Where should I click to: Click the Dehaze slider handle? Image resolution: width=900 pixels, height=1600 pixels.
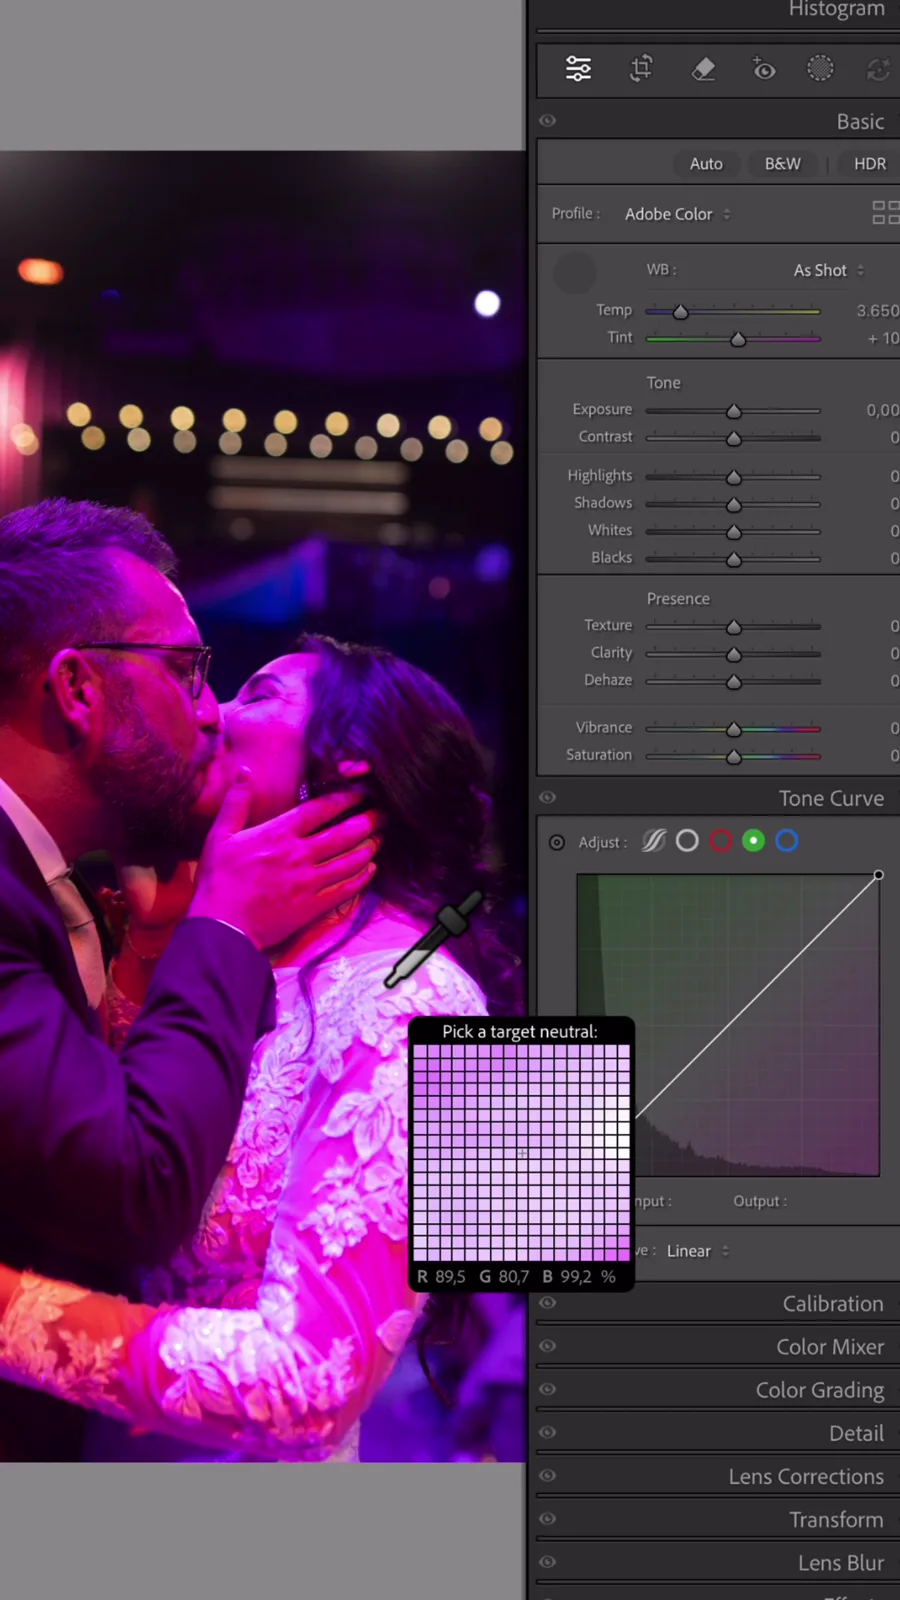734,681
